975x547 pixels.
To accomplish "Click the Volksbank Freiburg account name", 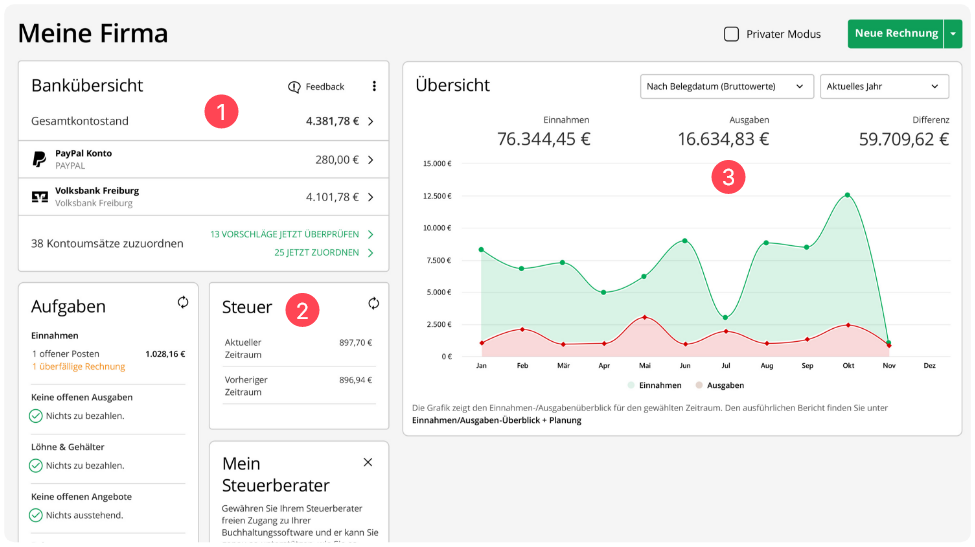I will point(97,191).
